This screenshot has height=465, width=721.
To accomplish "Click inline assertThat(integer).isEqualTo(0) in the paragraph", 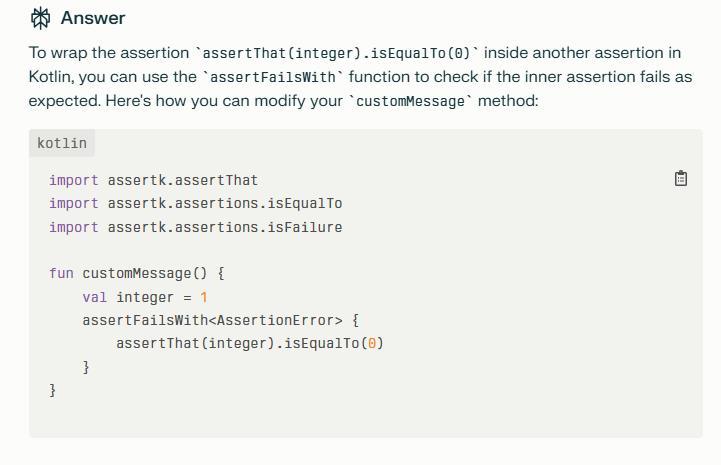I will 336,53.
